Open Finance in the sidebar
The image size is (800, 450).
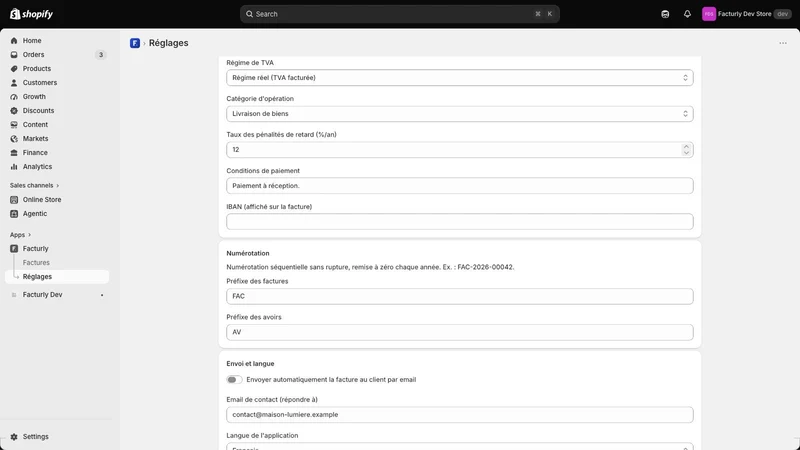35,153
